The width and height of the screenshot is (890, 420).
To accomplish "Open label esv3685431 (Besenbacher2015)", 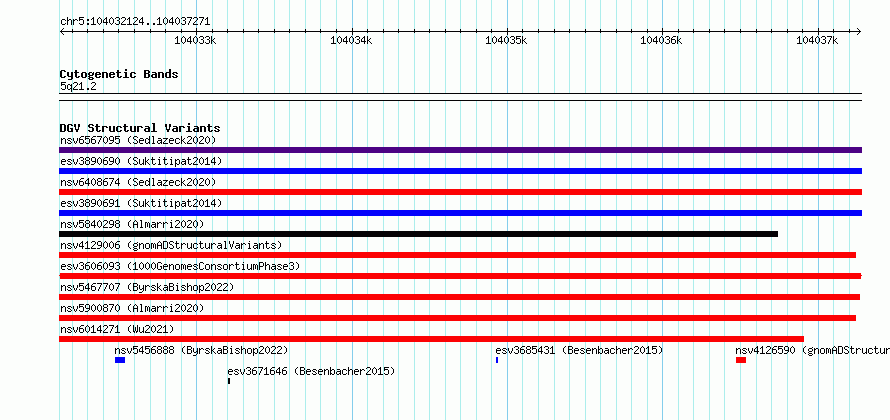I will click(580, 350).
